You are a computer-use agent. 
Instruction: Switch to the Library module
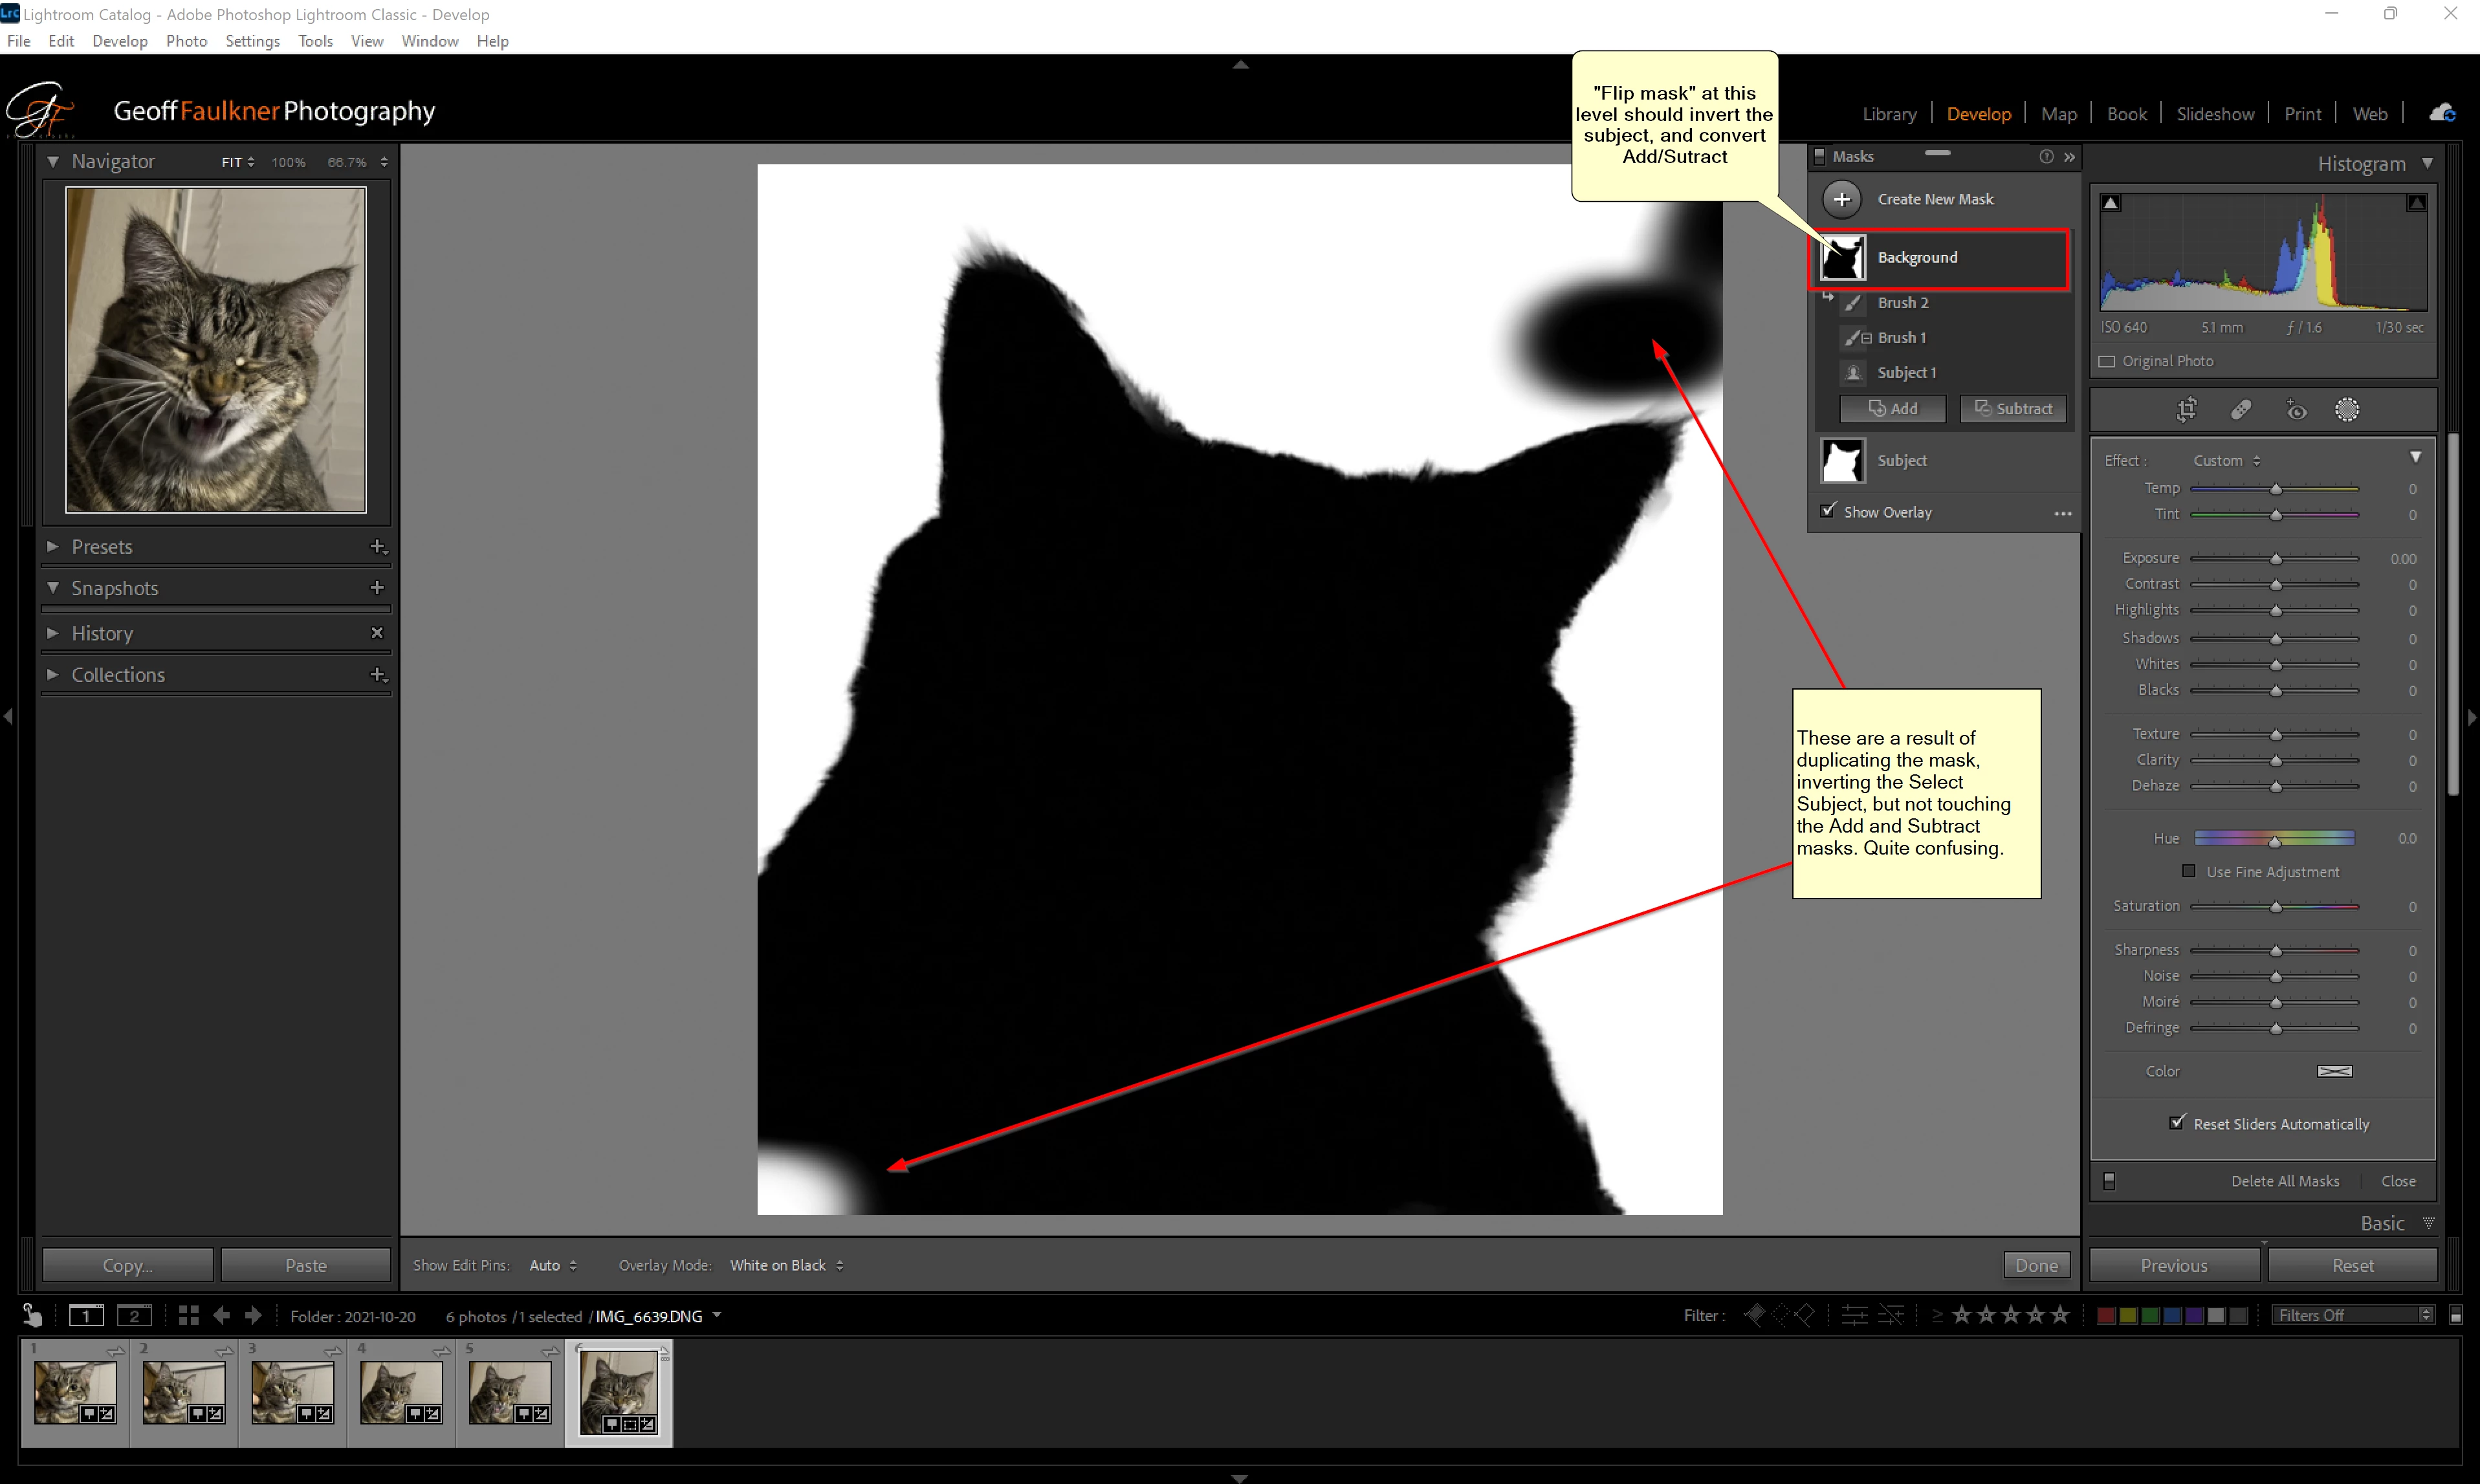1888,114
